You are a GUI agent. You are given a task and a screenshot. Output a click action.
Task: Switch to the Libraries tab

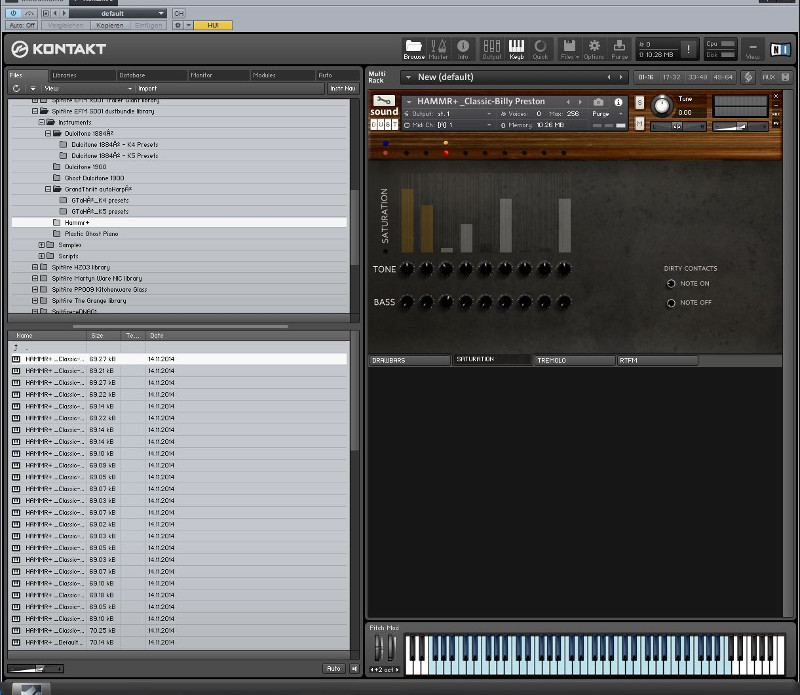[83, 75]
